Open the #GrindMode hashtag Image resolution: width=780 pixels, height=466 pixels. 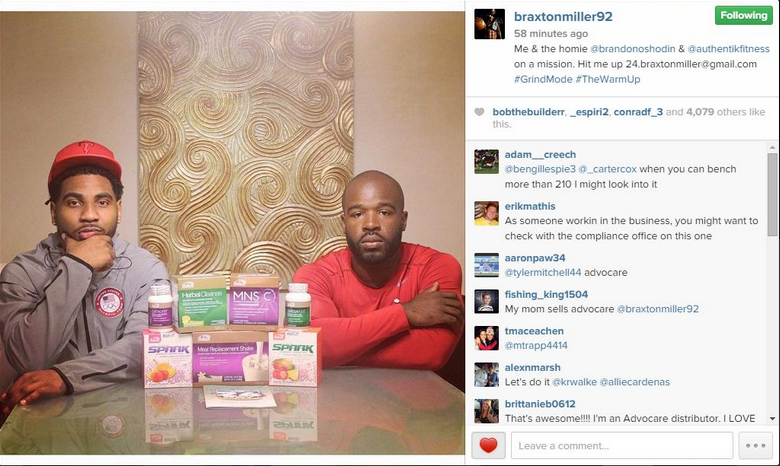point(543,79)
